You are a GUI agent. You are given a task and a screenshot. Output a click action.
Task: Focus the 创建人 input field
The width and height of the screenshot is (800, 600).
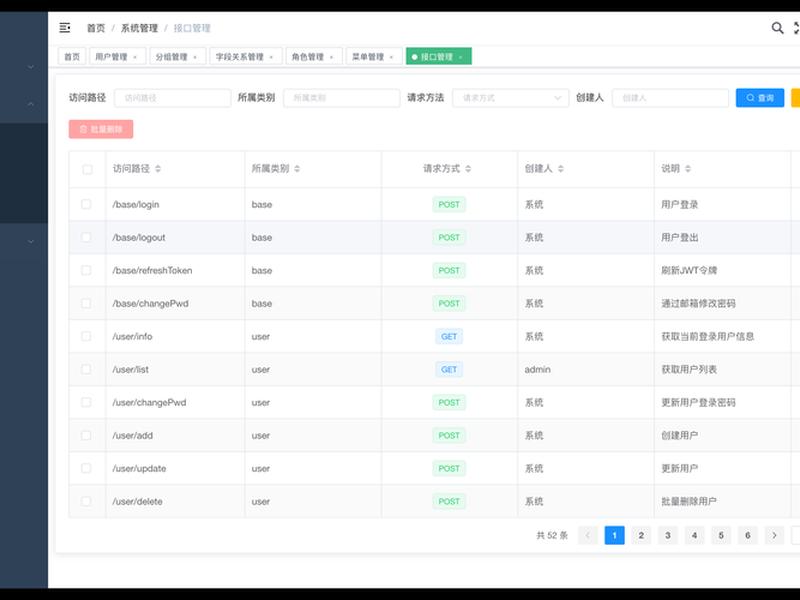[x=670, y=97]
